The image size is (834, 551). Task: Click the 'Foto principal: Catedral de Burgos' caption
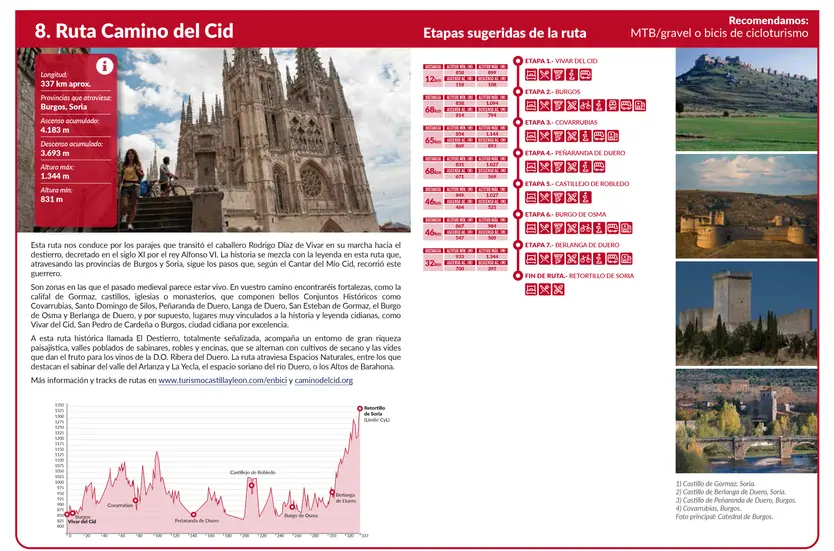724,516
